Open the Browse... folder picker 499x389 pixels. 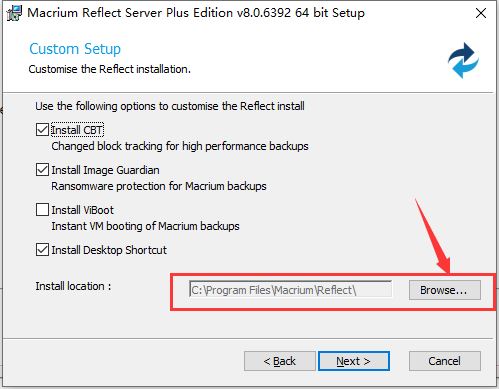445,290
